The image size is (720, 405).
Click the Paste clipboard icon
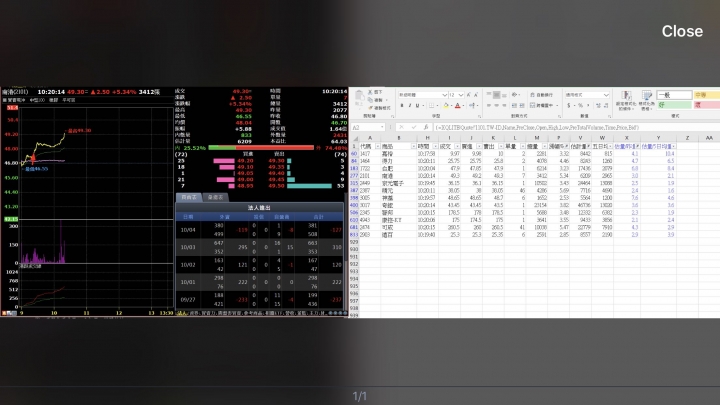[359, 98]
